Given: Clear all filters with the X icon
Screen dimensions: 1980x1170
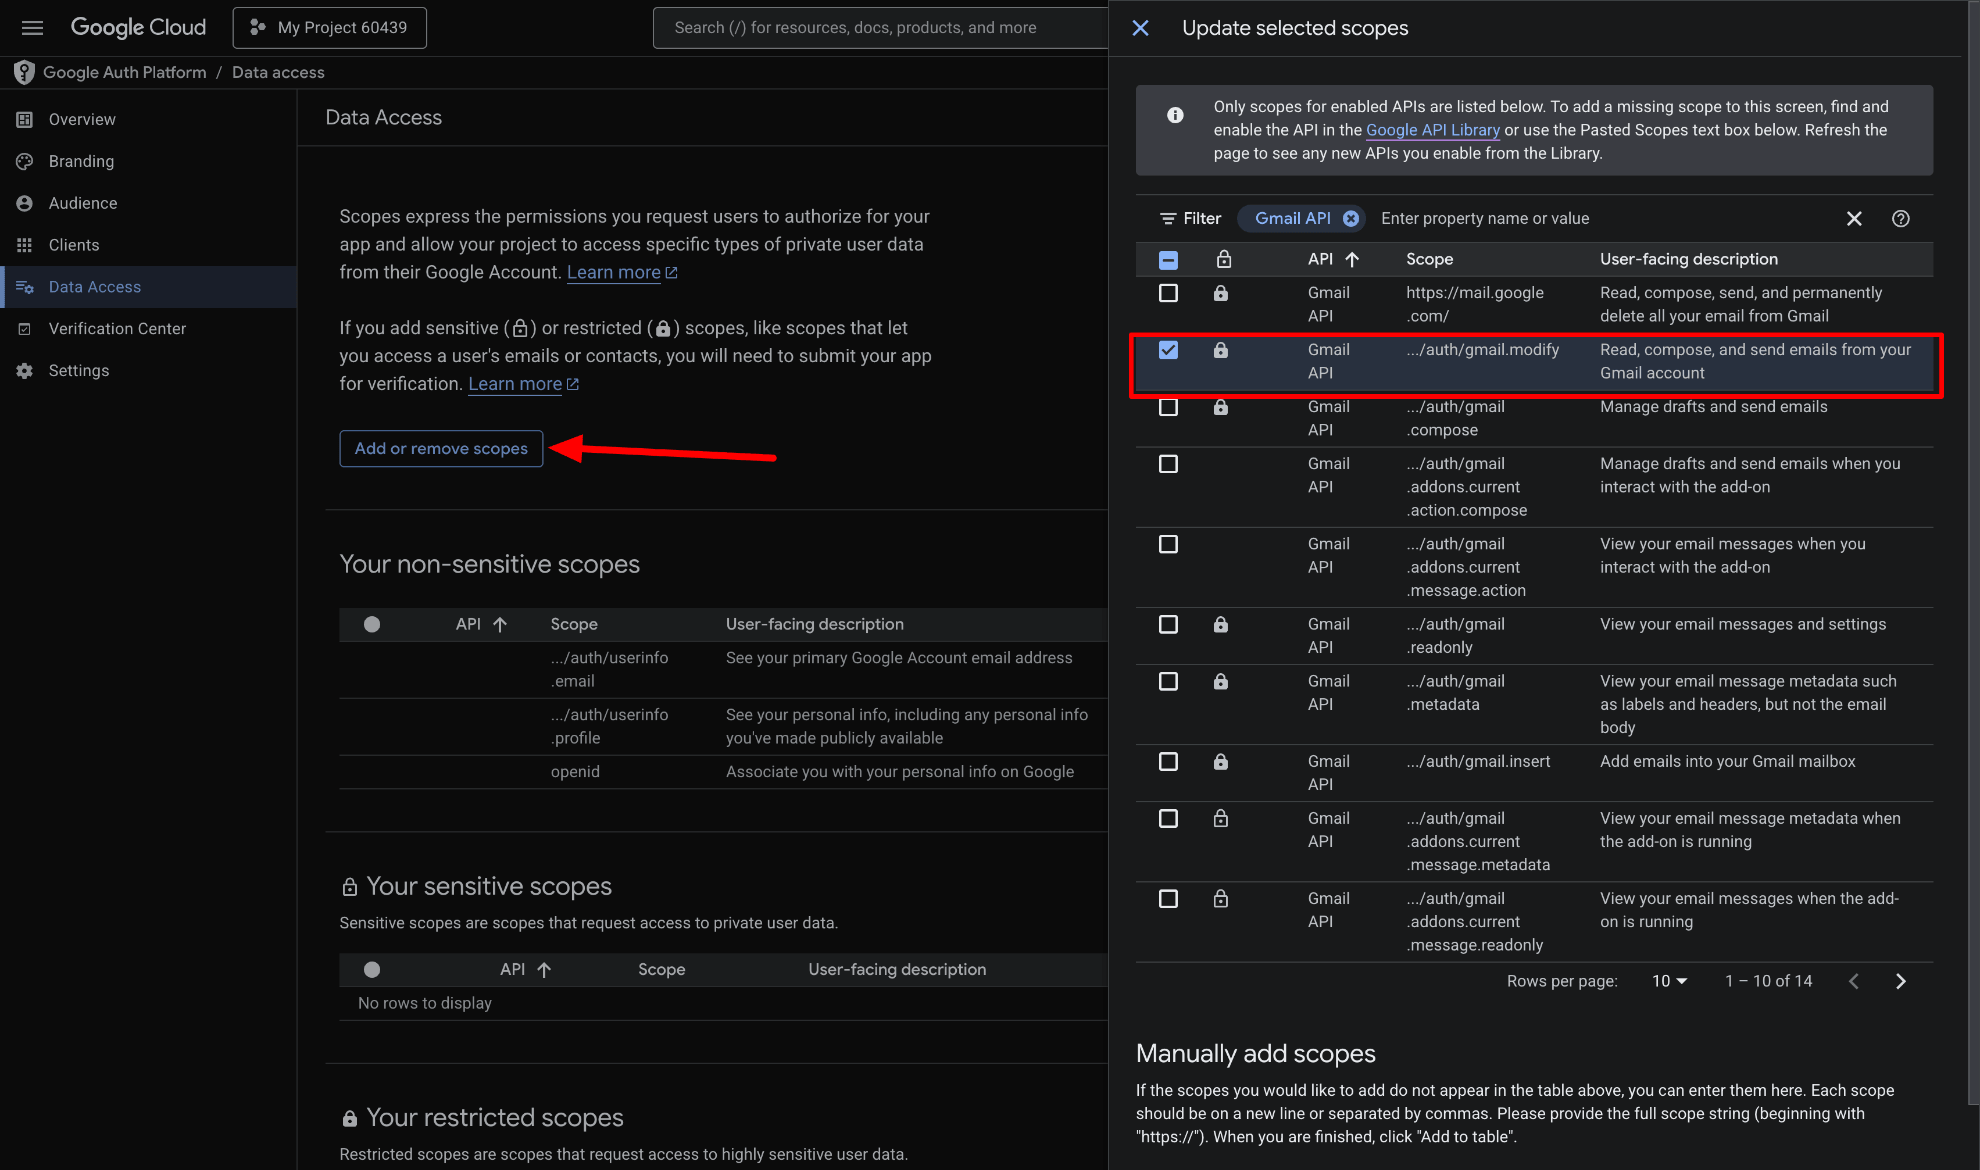Looking at the screenshot, I should coord(1854,218).
